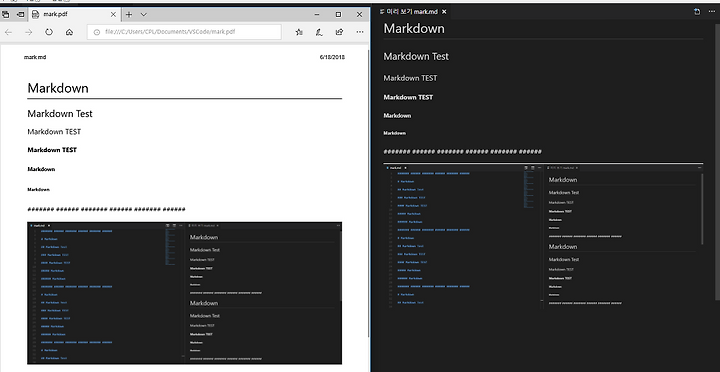Open a new tab in Edge

coord(129,15)
